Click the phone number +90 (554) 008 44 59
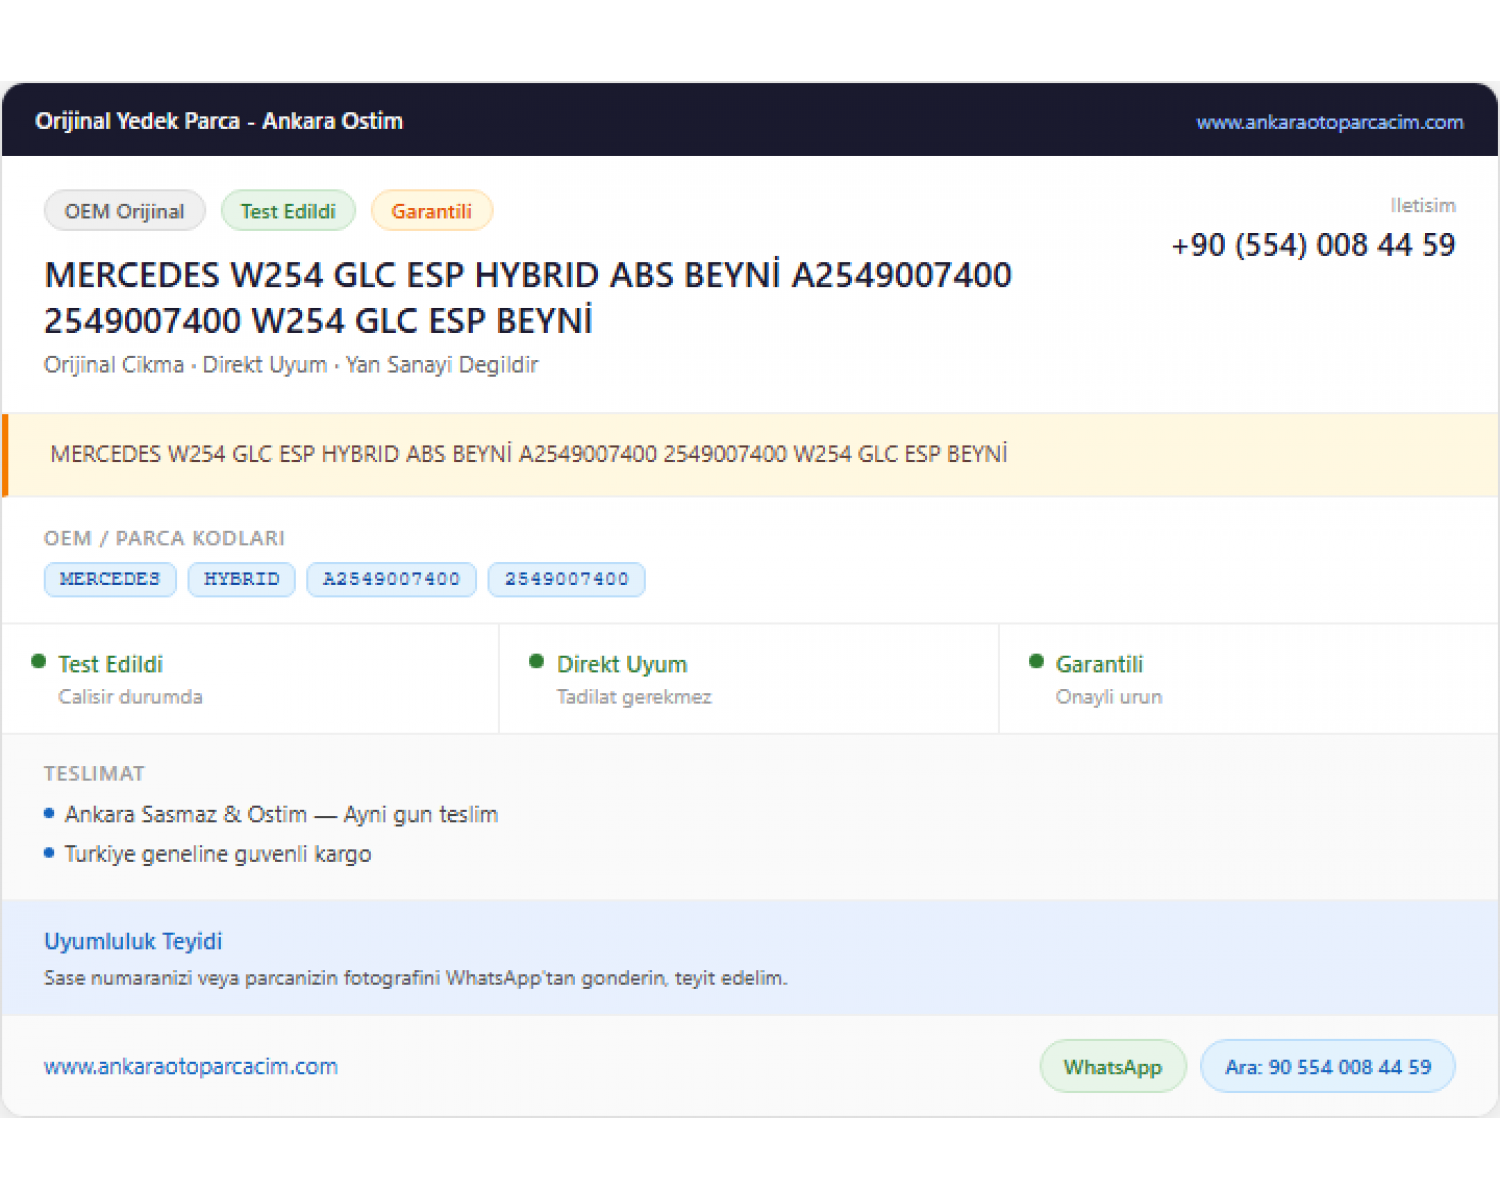 [1313, 245]
